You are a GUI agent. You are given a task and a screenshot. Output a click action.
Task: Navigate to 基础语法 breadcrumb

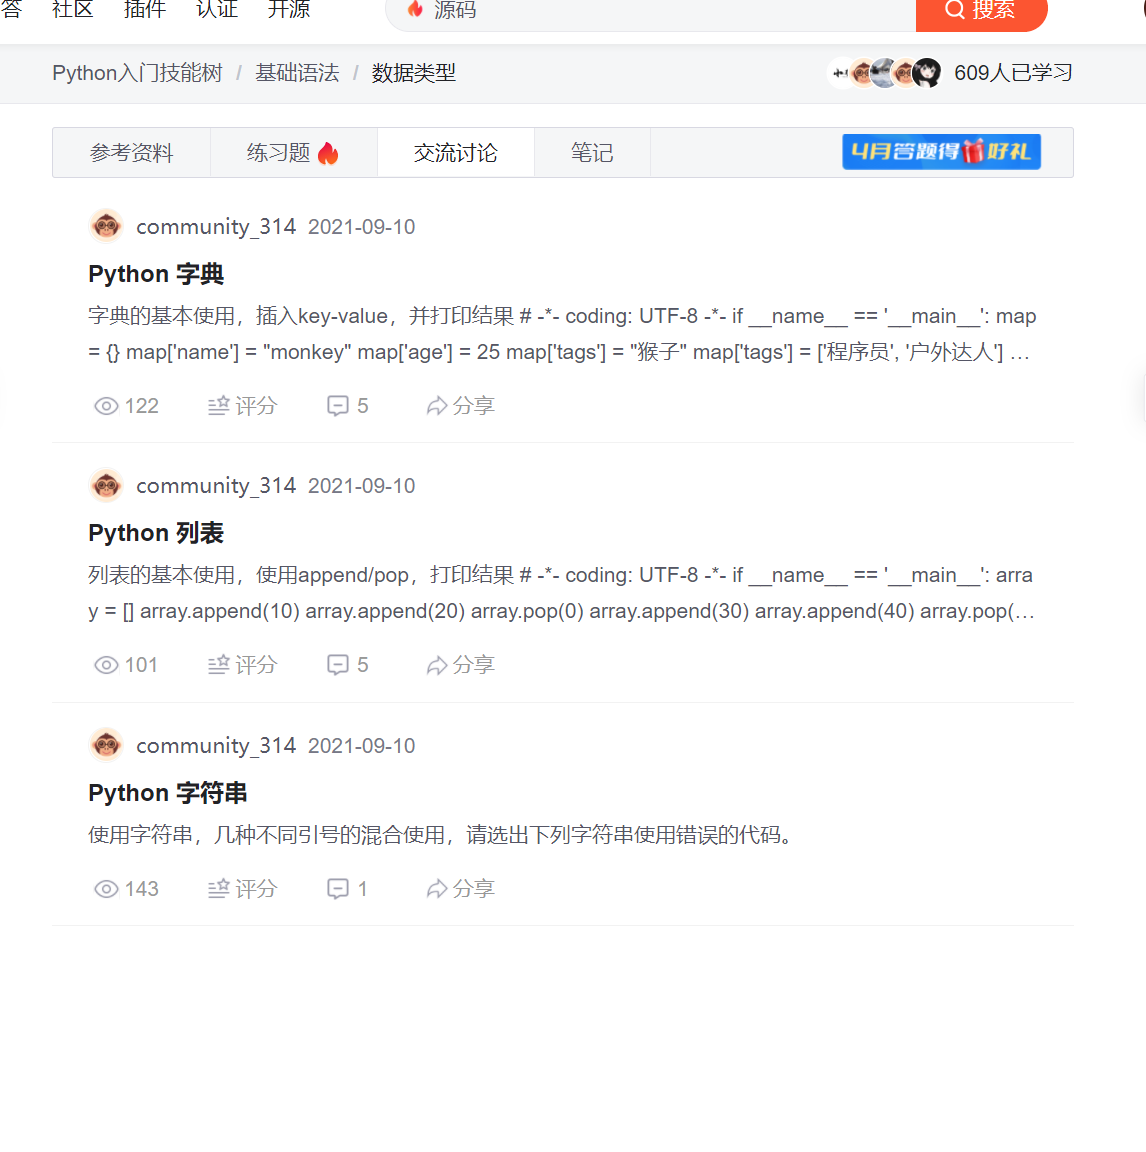[297, 73]
